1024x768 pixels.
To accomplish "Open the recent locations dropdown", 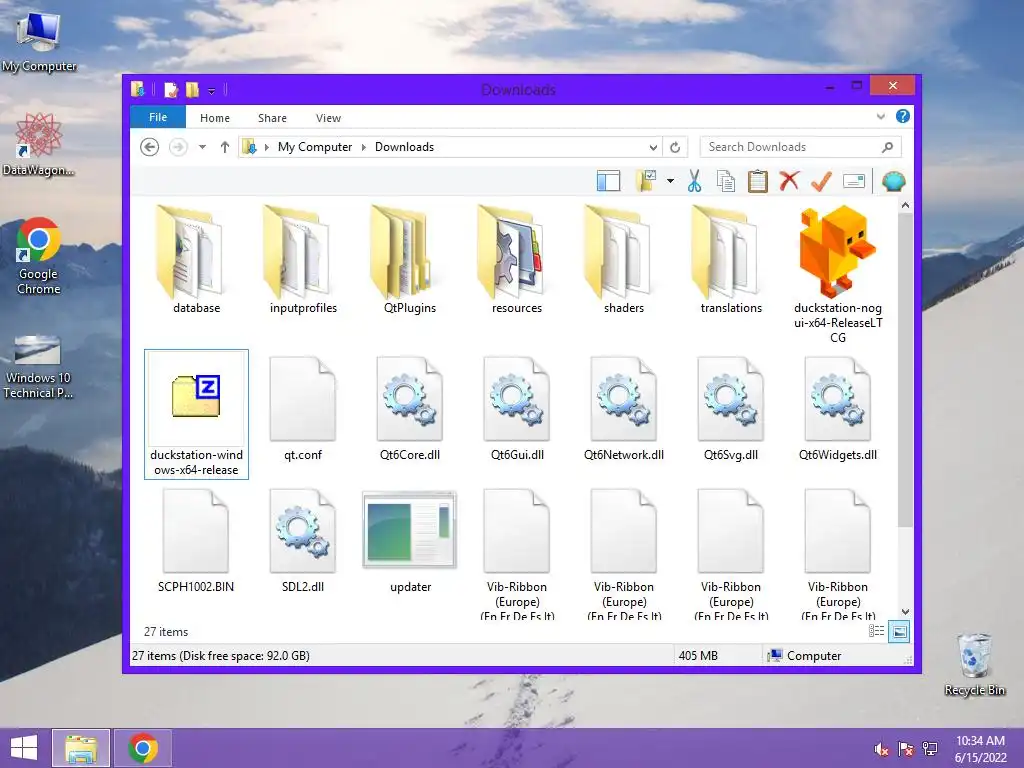I will pyautogui.click(x=202, y=147).
